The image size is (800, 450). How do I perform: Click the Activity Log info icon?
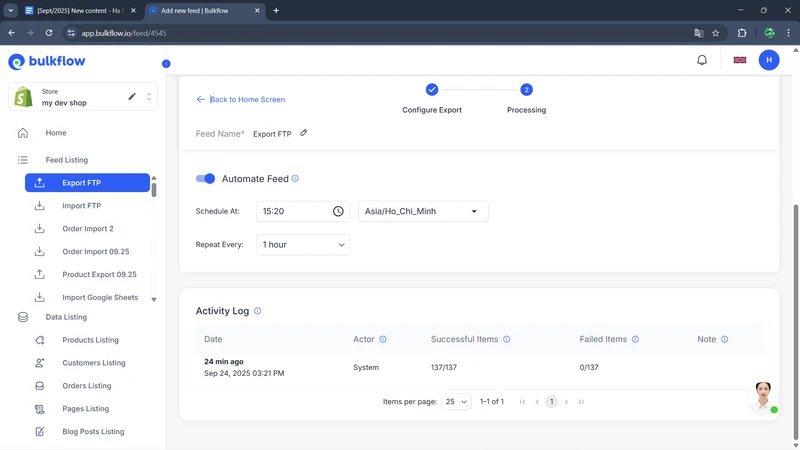pyautogui.click(x=257, y=311)
